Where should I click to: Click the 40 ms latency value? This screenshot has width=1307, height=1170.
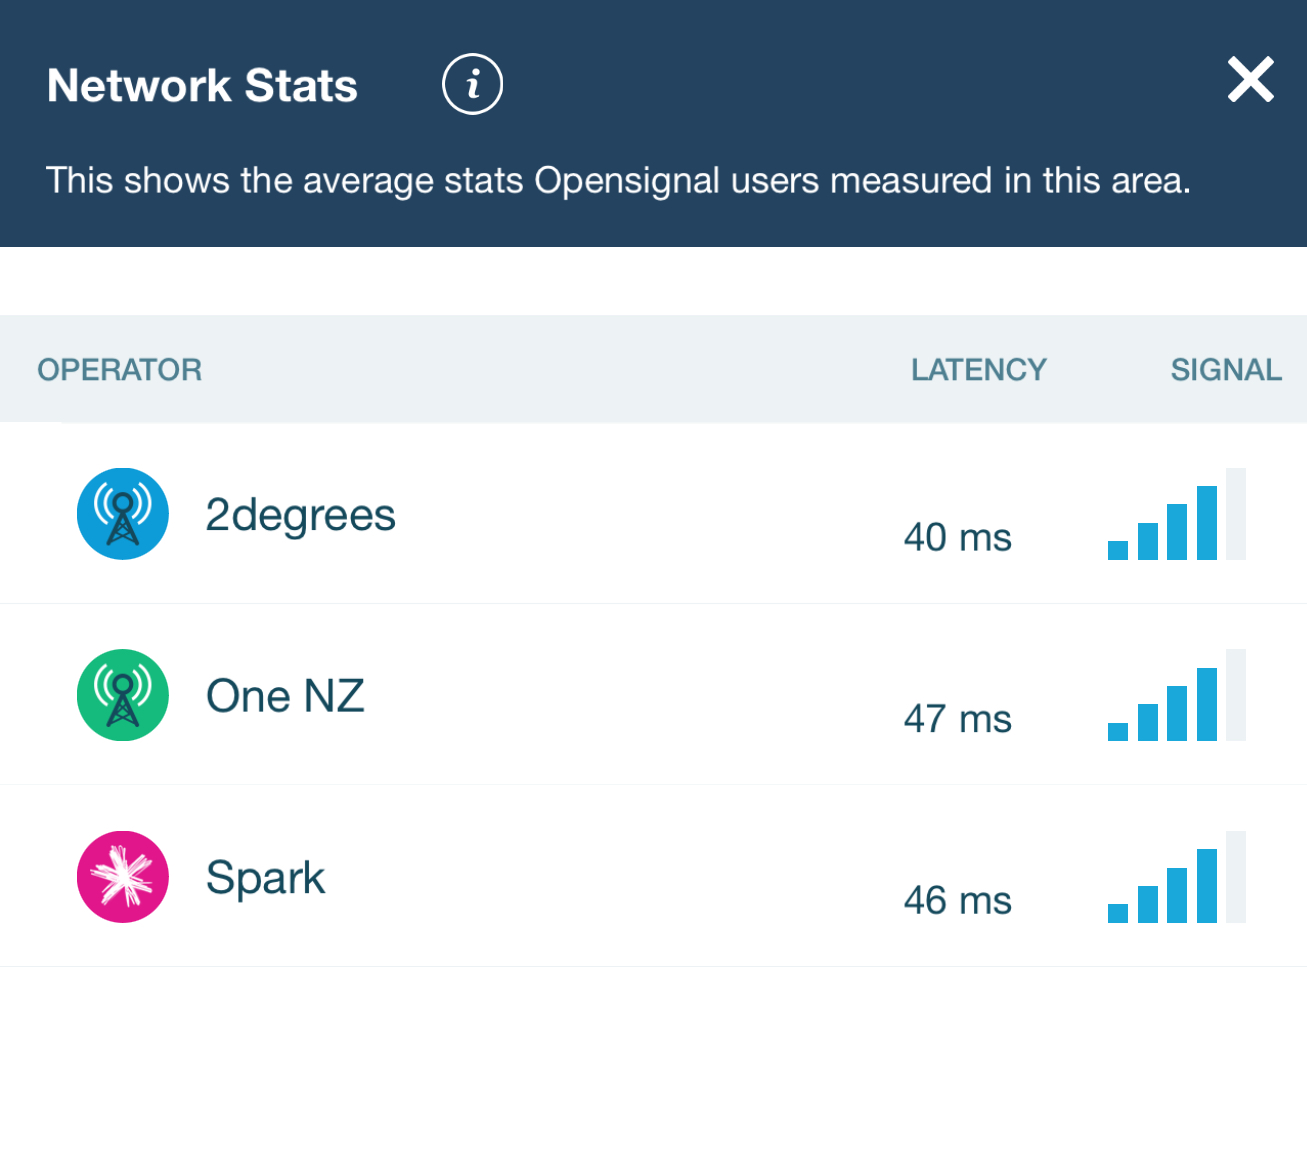[957, 538]
